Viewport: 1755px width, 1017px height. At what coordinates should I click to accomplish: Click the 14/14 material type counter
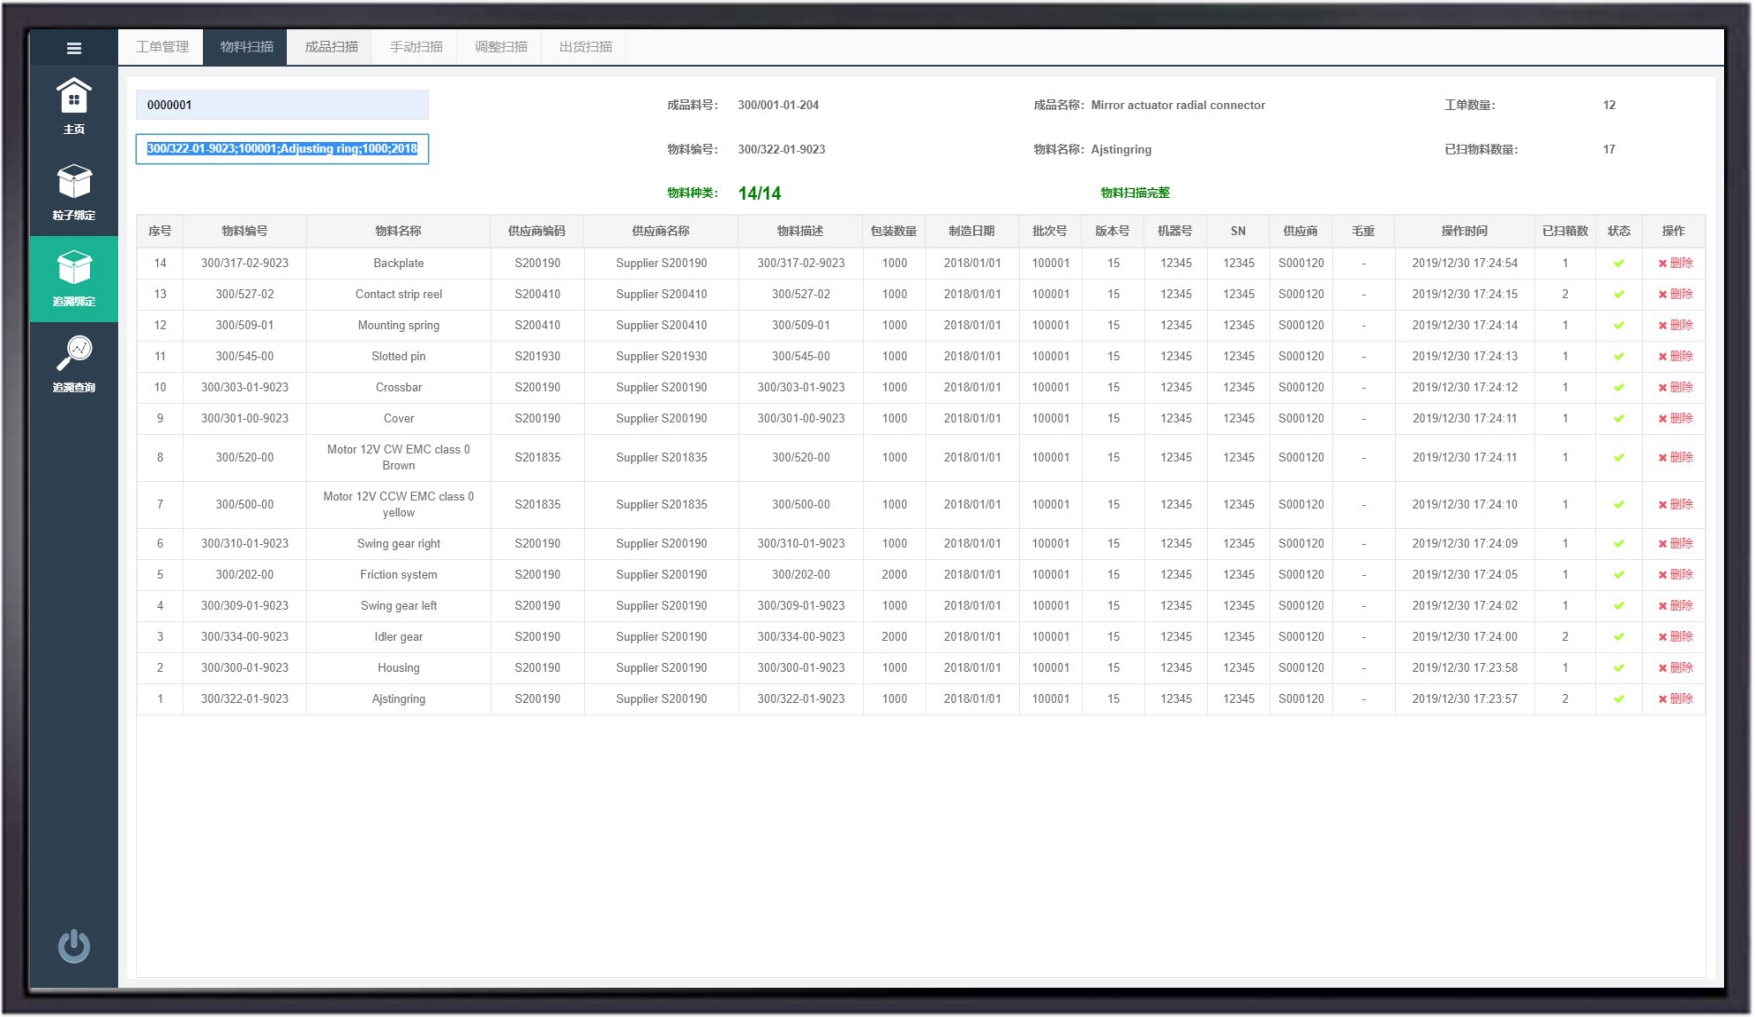(x=759, y=193)
